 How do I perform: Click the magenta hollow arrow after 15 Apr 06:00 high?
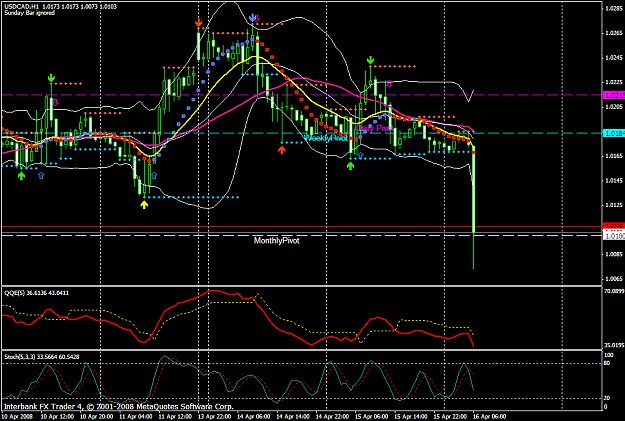click(x=389, y=83)
